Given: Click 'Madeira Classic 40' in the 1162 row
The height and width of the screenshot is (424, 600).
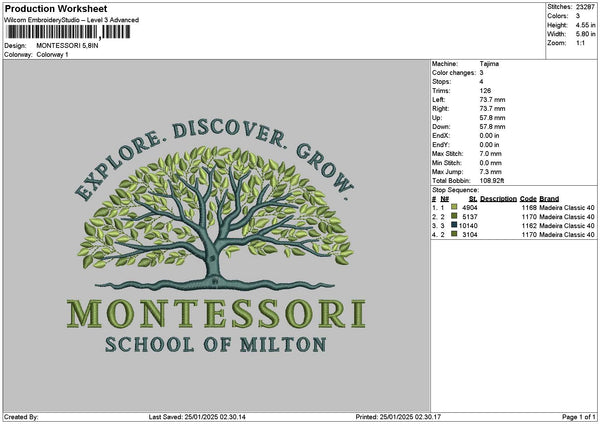Looking at the screenshot, I should (x=567, y=226).
